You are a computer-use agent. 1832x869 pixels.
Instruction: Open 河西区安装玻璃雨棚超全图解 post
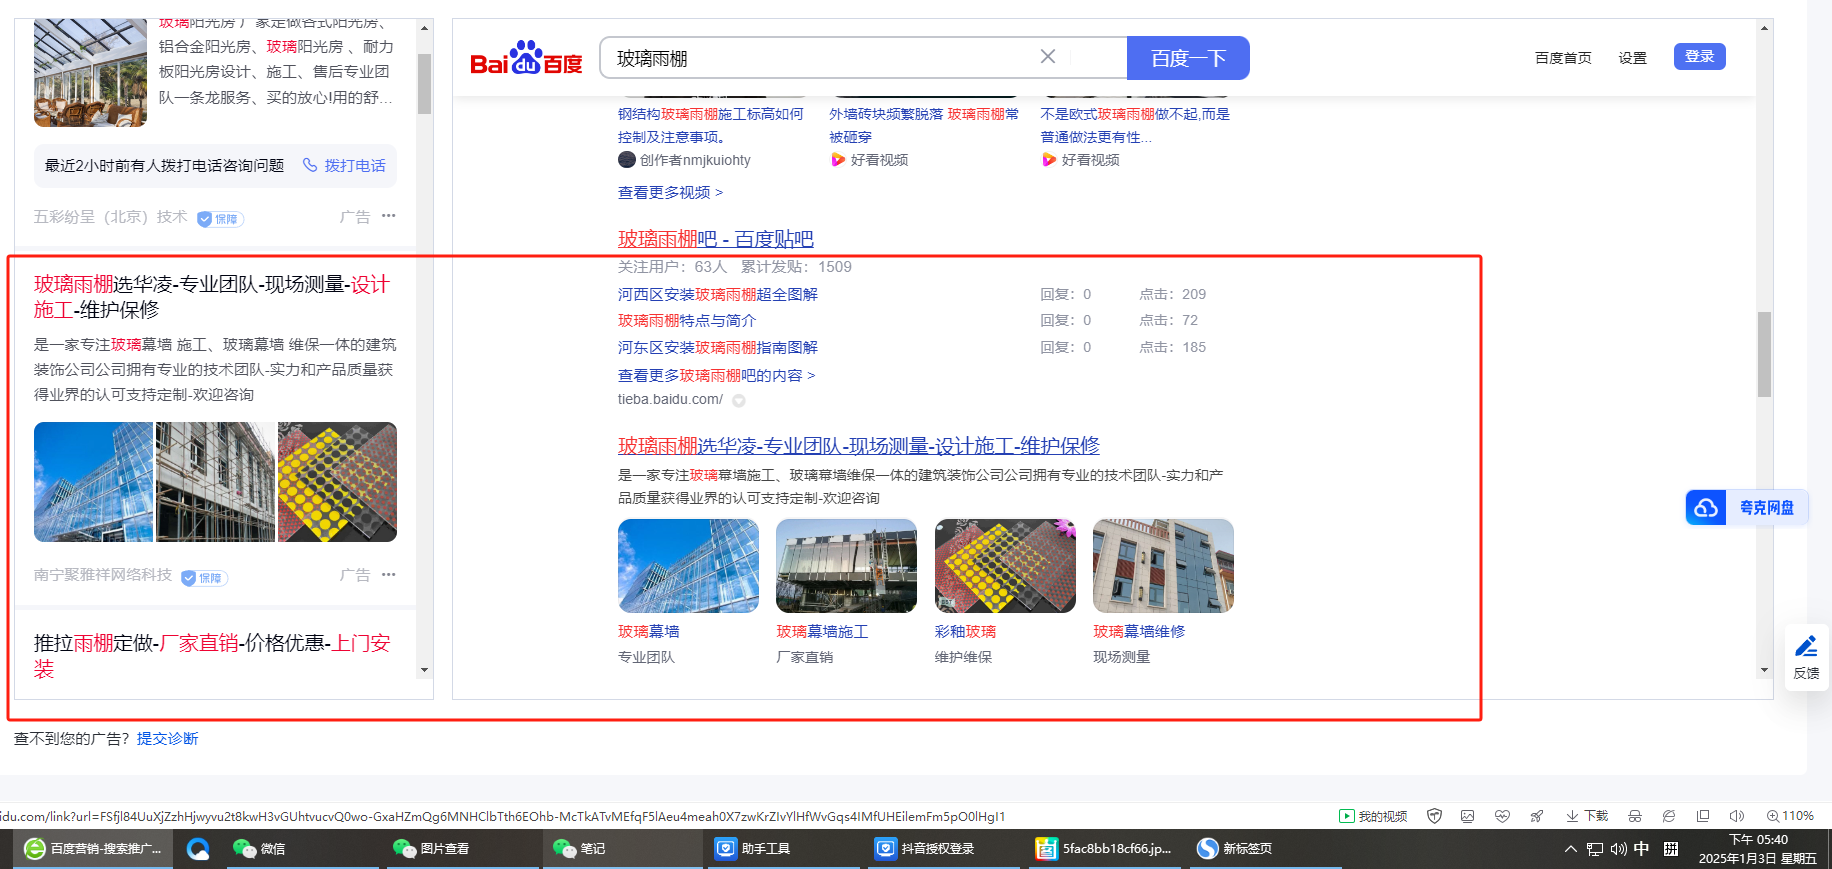coord(718,294)
